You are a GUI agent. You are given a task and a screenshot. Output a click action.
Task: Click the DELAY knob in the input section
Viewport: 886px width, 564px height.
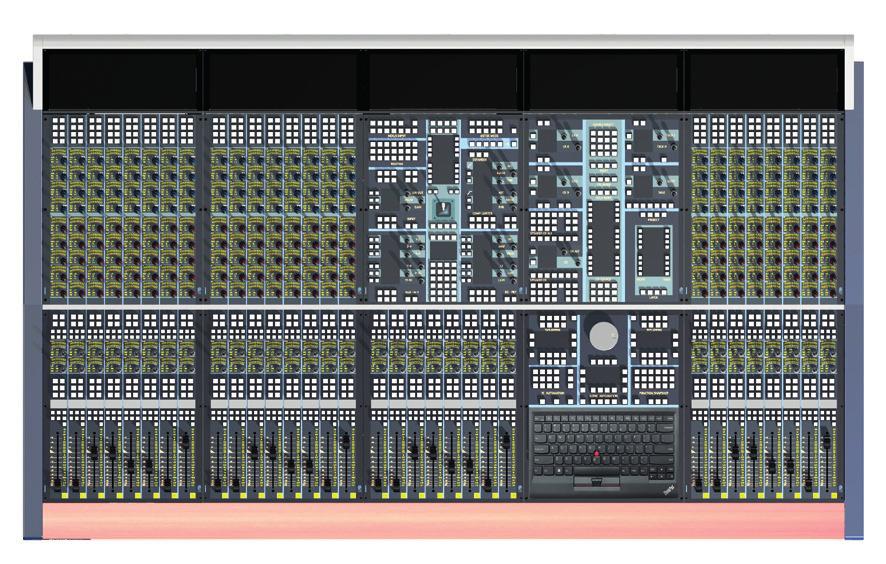point(422,201)
